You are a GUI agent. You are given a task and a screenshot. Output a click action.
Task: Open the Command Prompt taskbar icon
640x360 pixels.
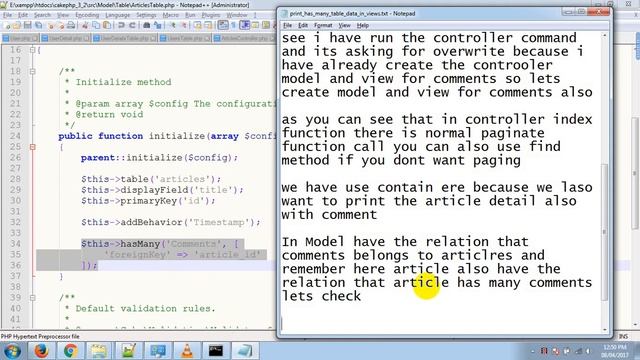point(216,351)
